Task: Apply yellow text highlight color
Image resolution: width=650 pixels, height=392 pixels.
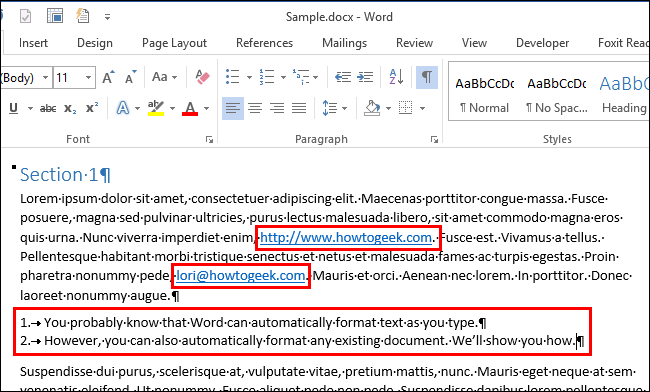Action: pyautogui.click(x=156, y=108)
